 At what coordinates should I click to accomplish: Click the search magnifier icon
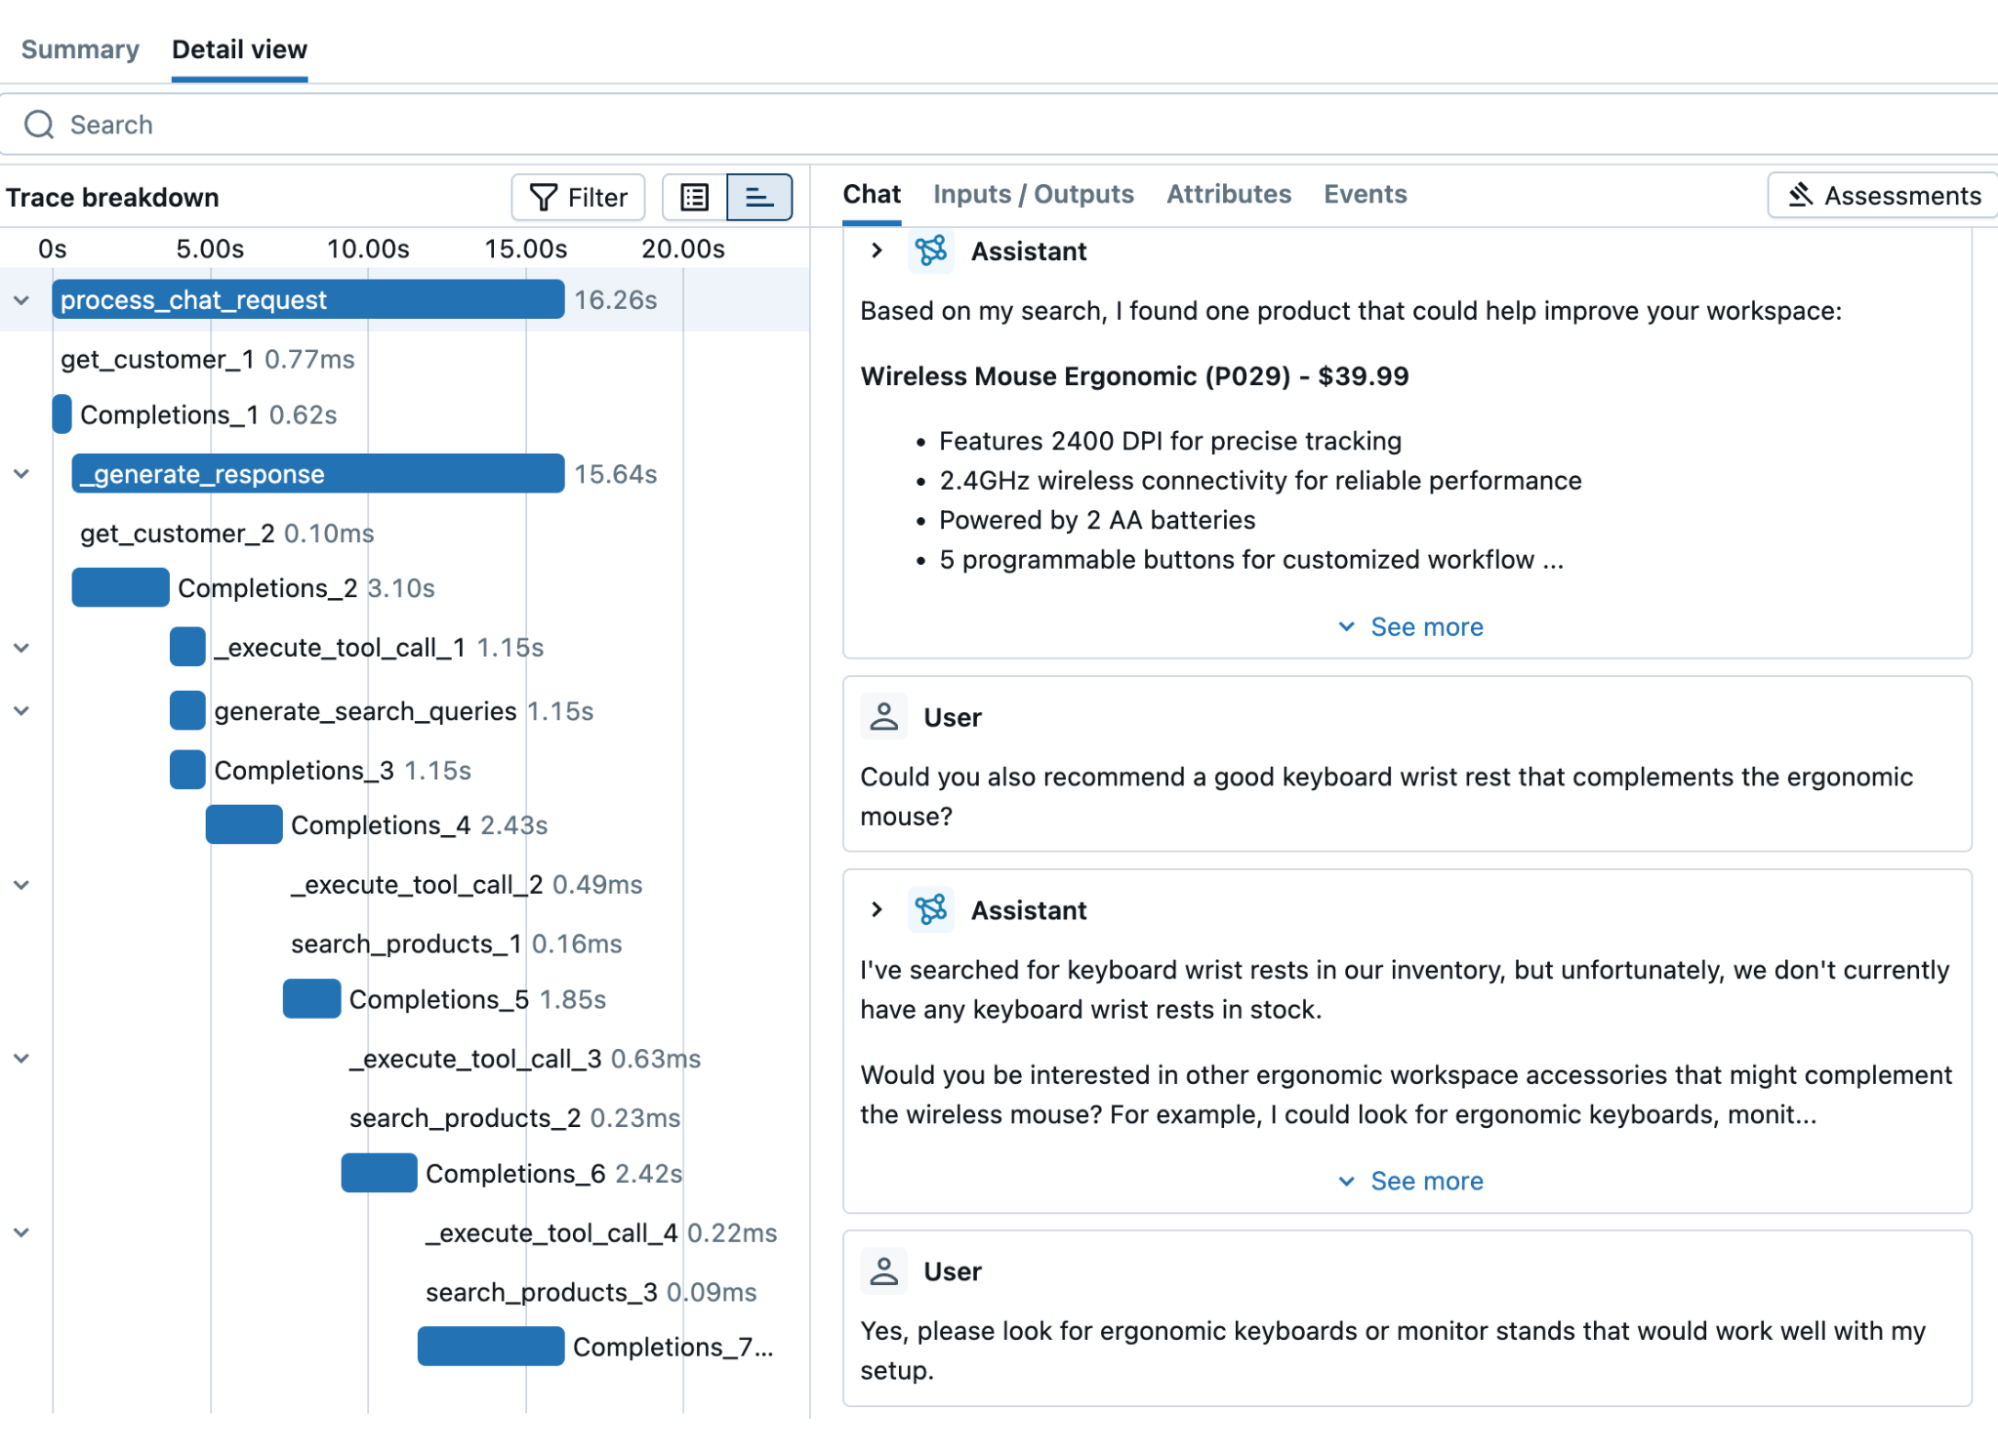39,125
